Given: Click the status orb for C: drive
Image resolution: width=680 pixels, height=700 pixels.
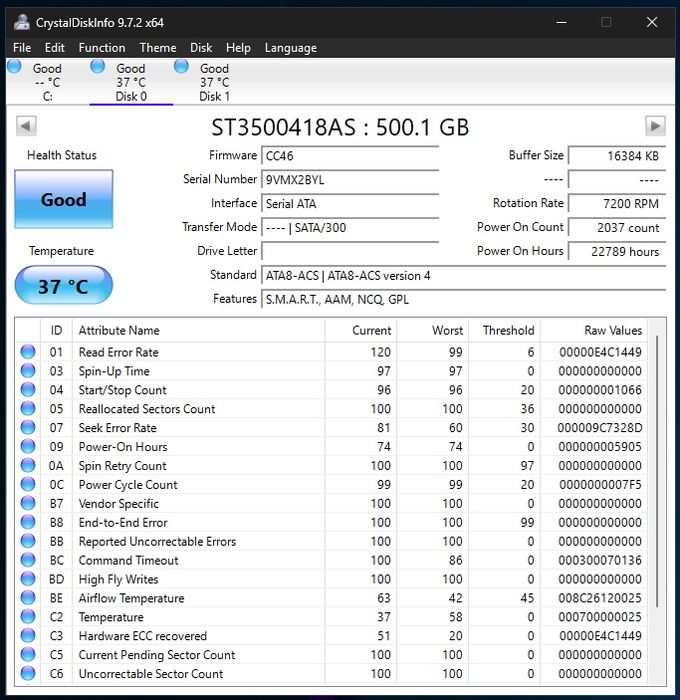Looking at the screenshot, I should pyautogui.click(x=14, y=67).
